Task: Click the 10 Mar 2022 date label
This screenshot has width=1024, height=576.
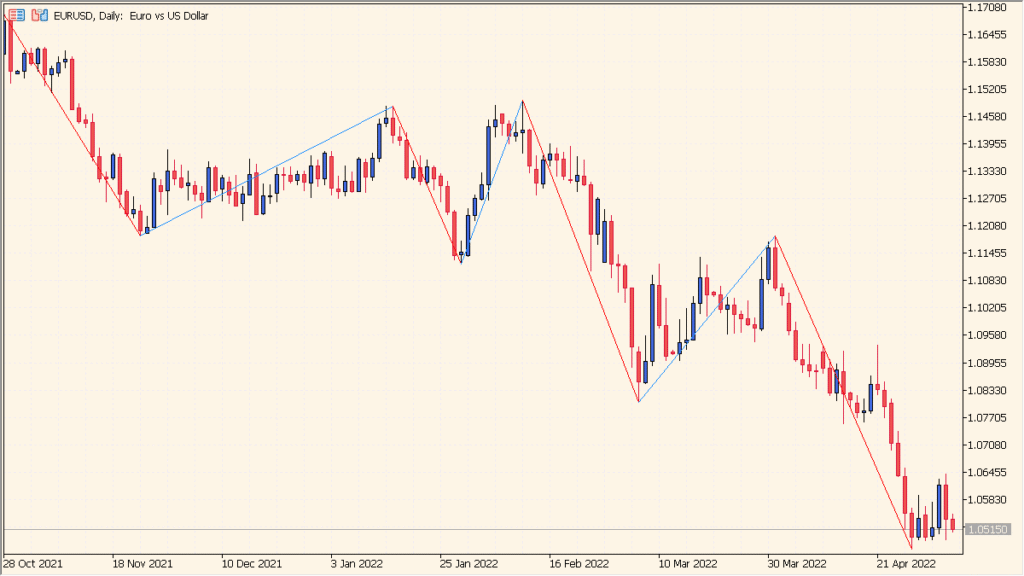Action: (688, 564)
